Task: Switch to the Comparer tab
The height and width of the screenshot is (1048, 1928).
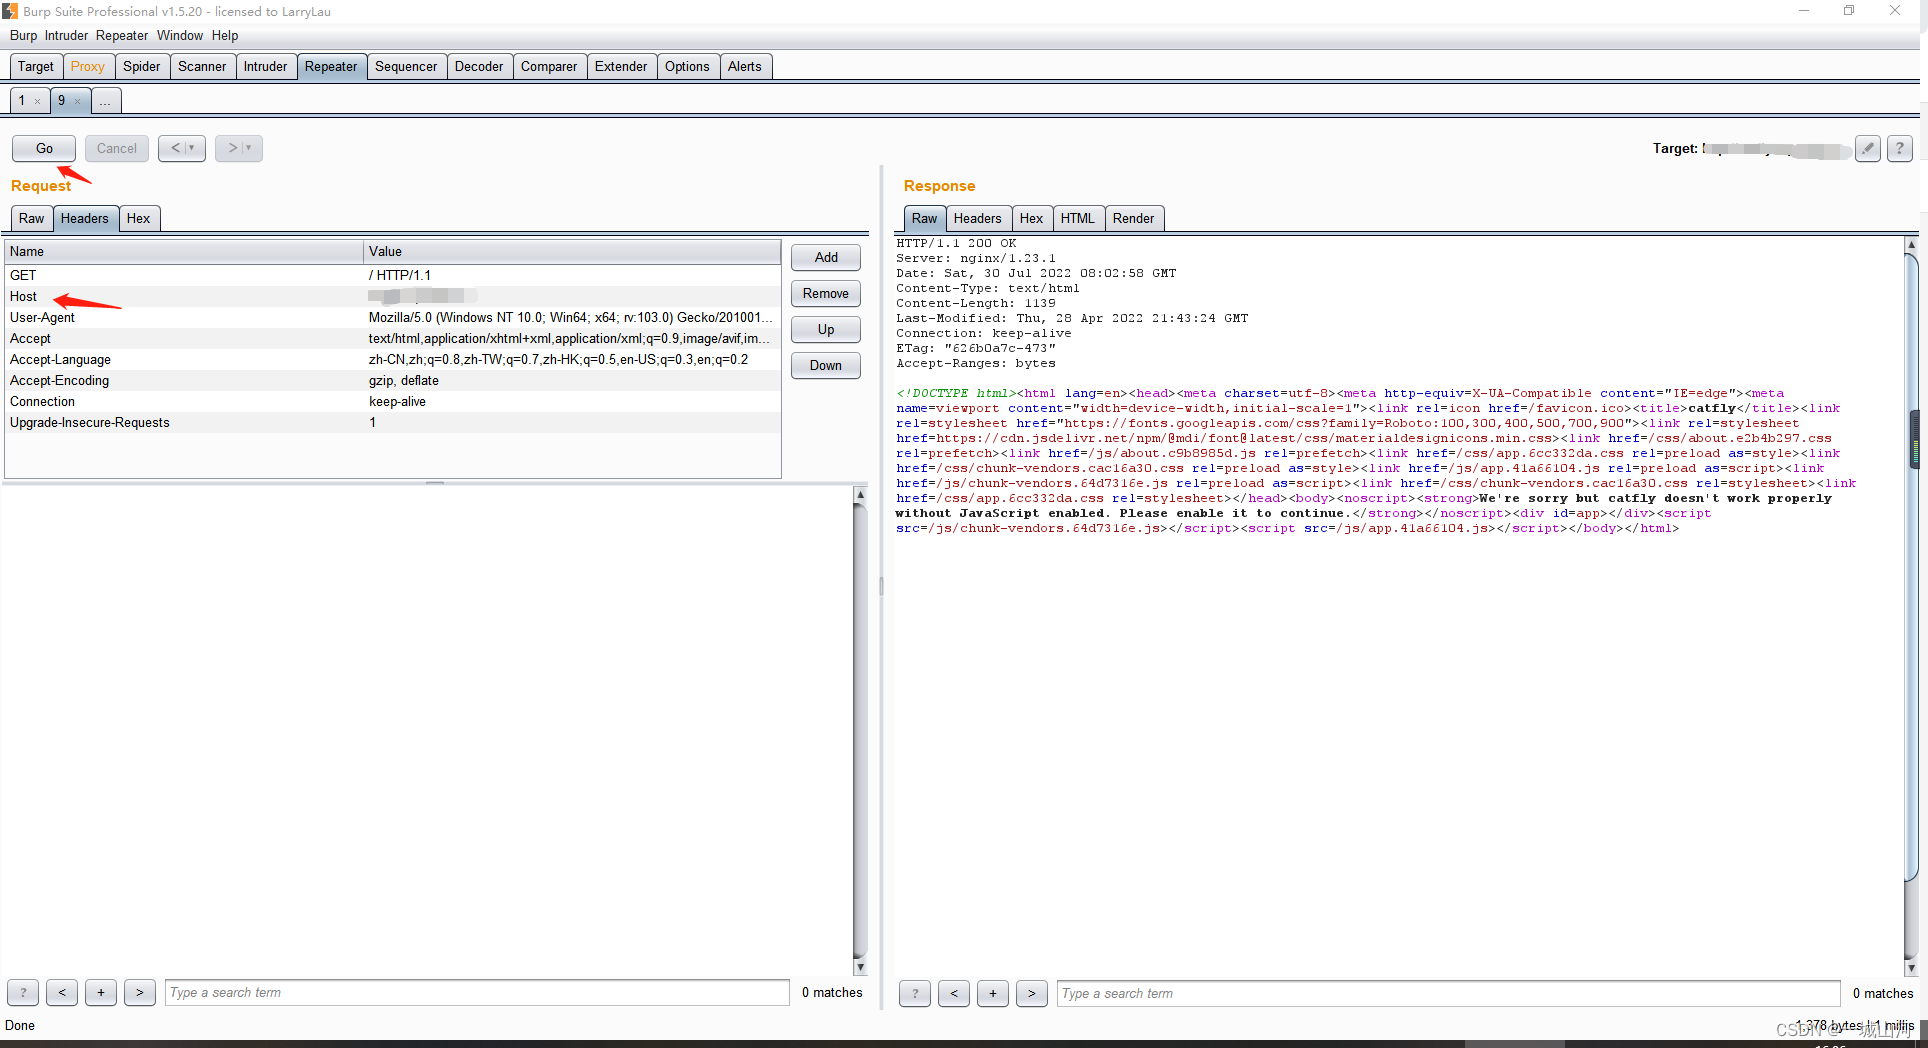Action: [x=549, y=66]
